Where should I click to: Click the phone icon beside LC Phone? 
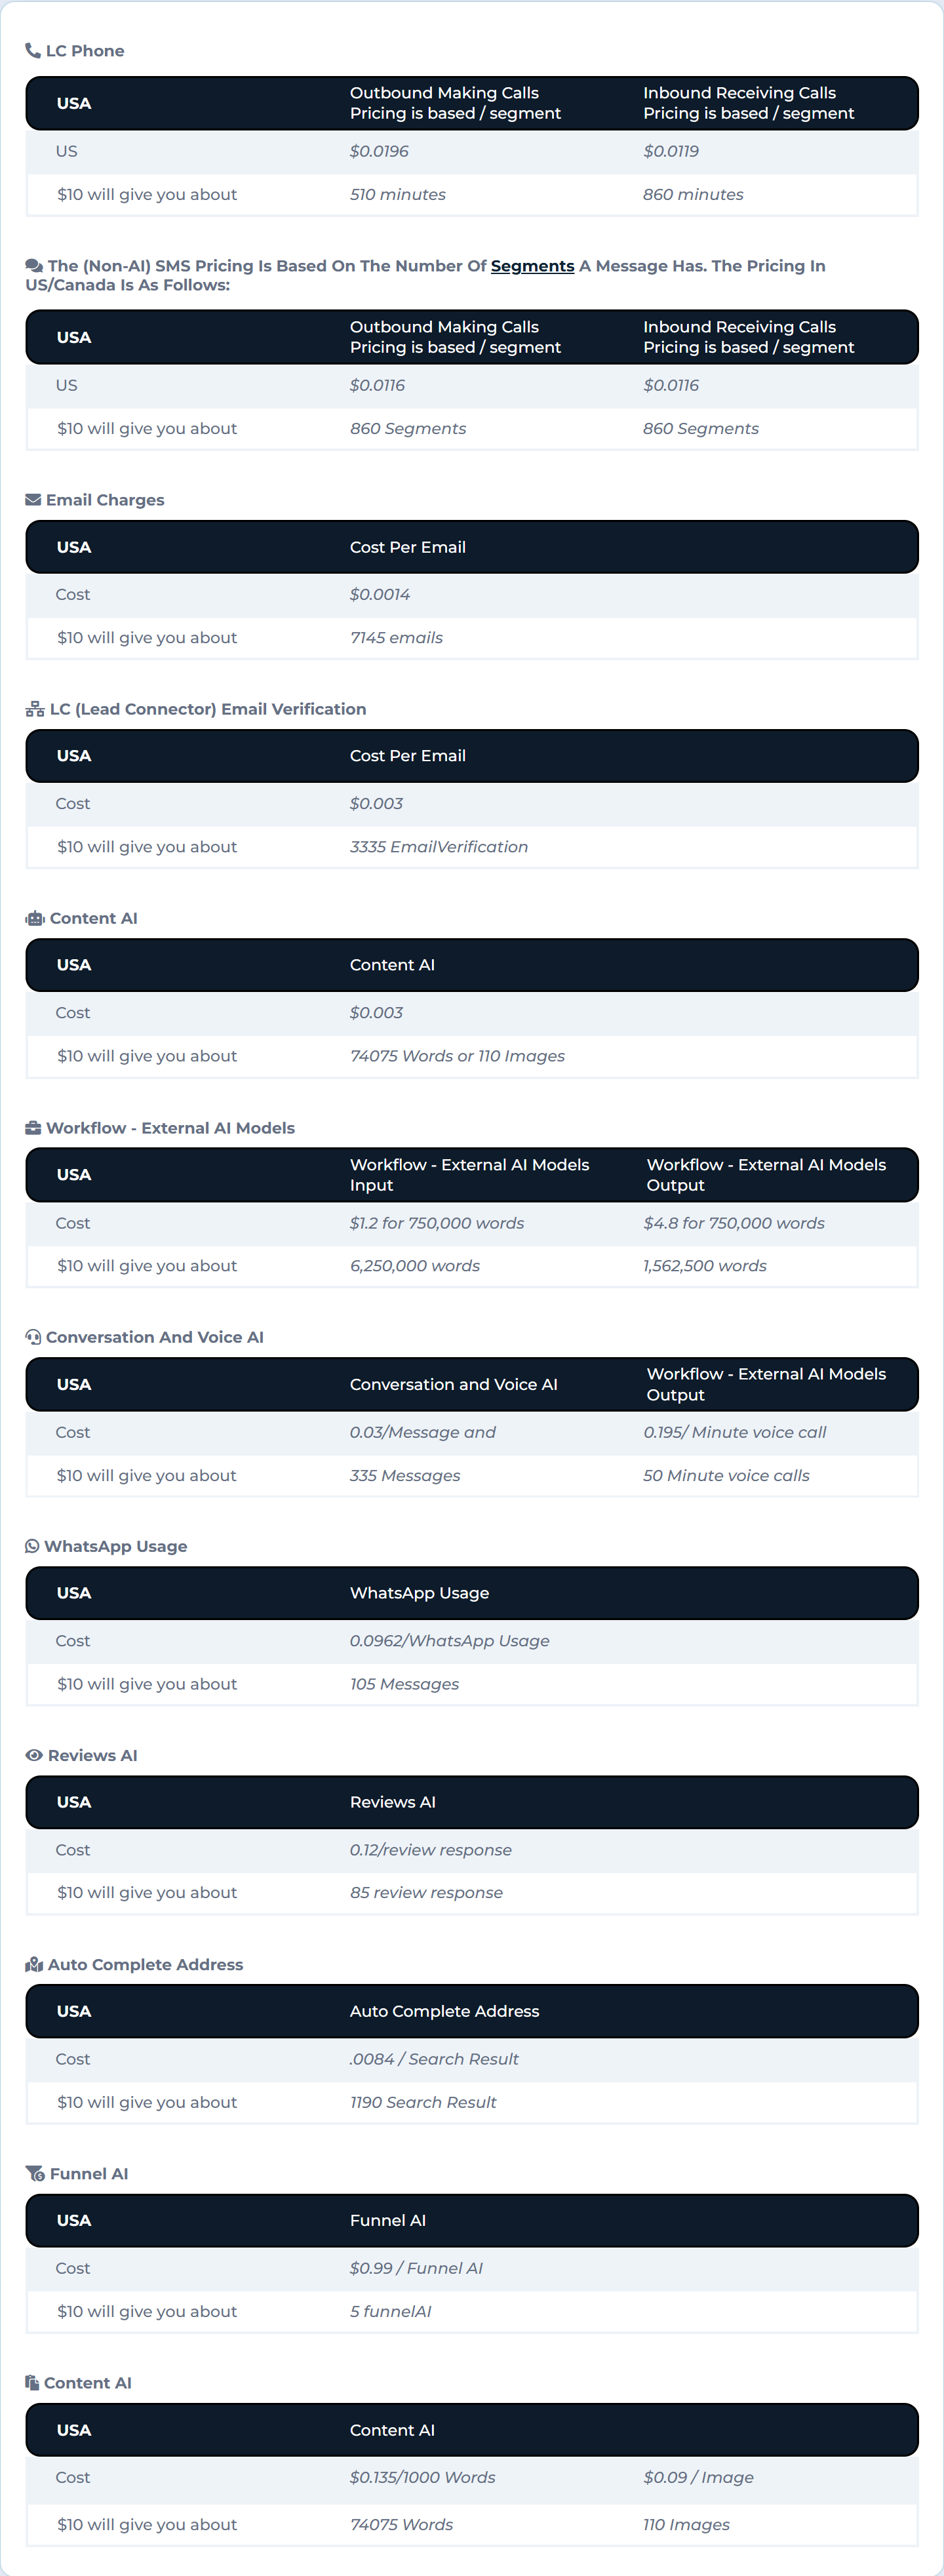(33, 50)
